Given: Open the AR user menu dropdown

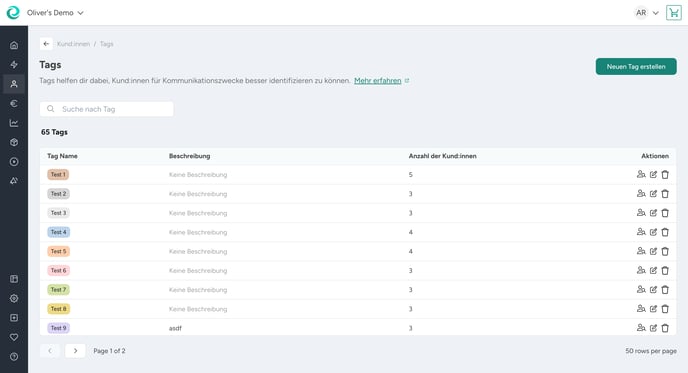Looking at the screenshot, I should (x=646, y=13).
